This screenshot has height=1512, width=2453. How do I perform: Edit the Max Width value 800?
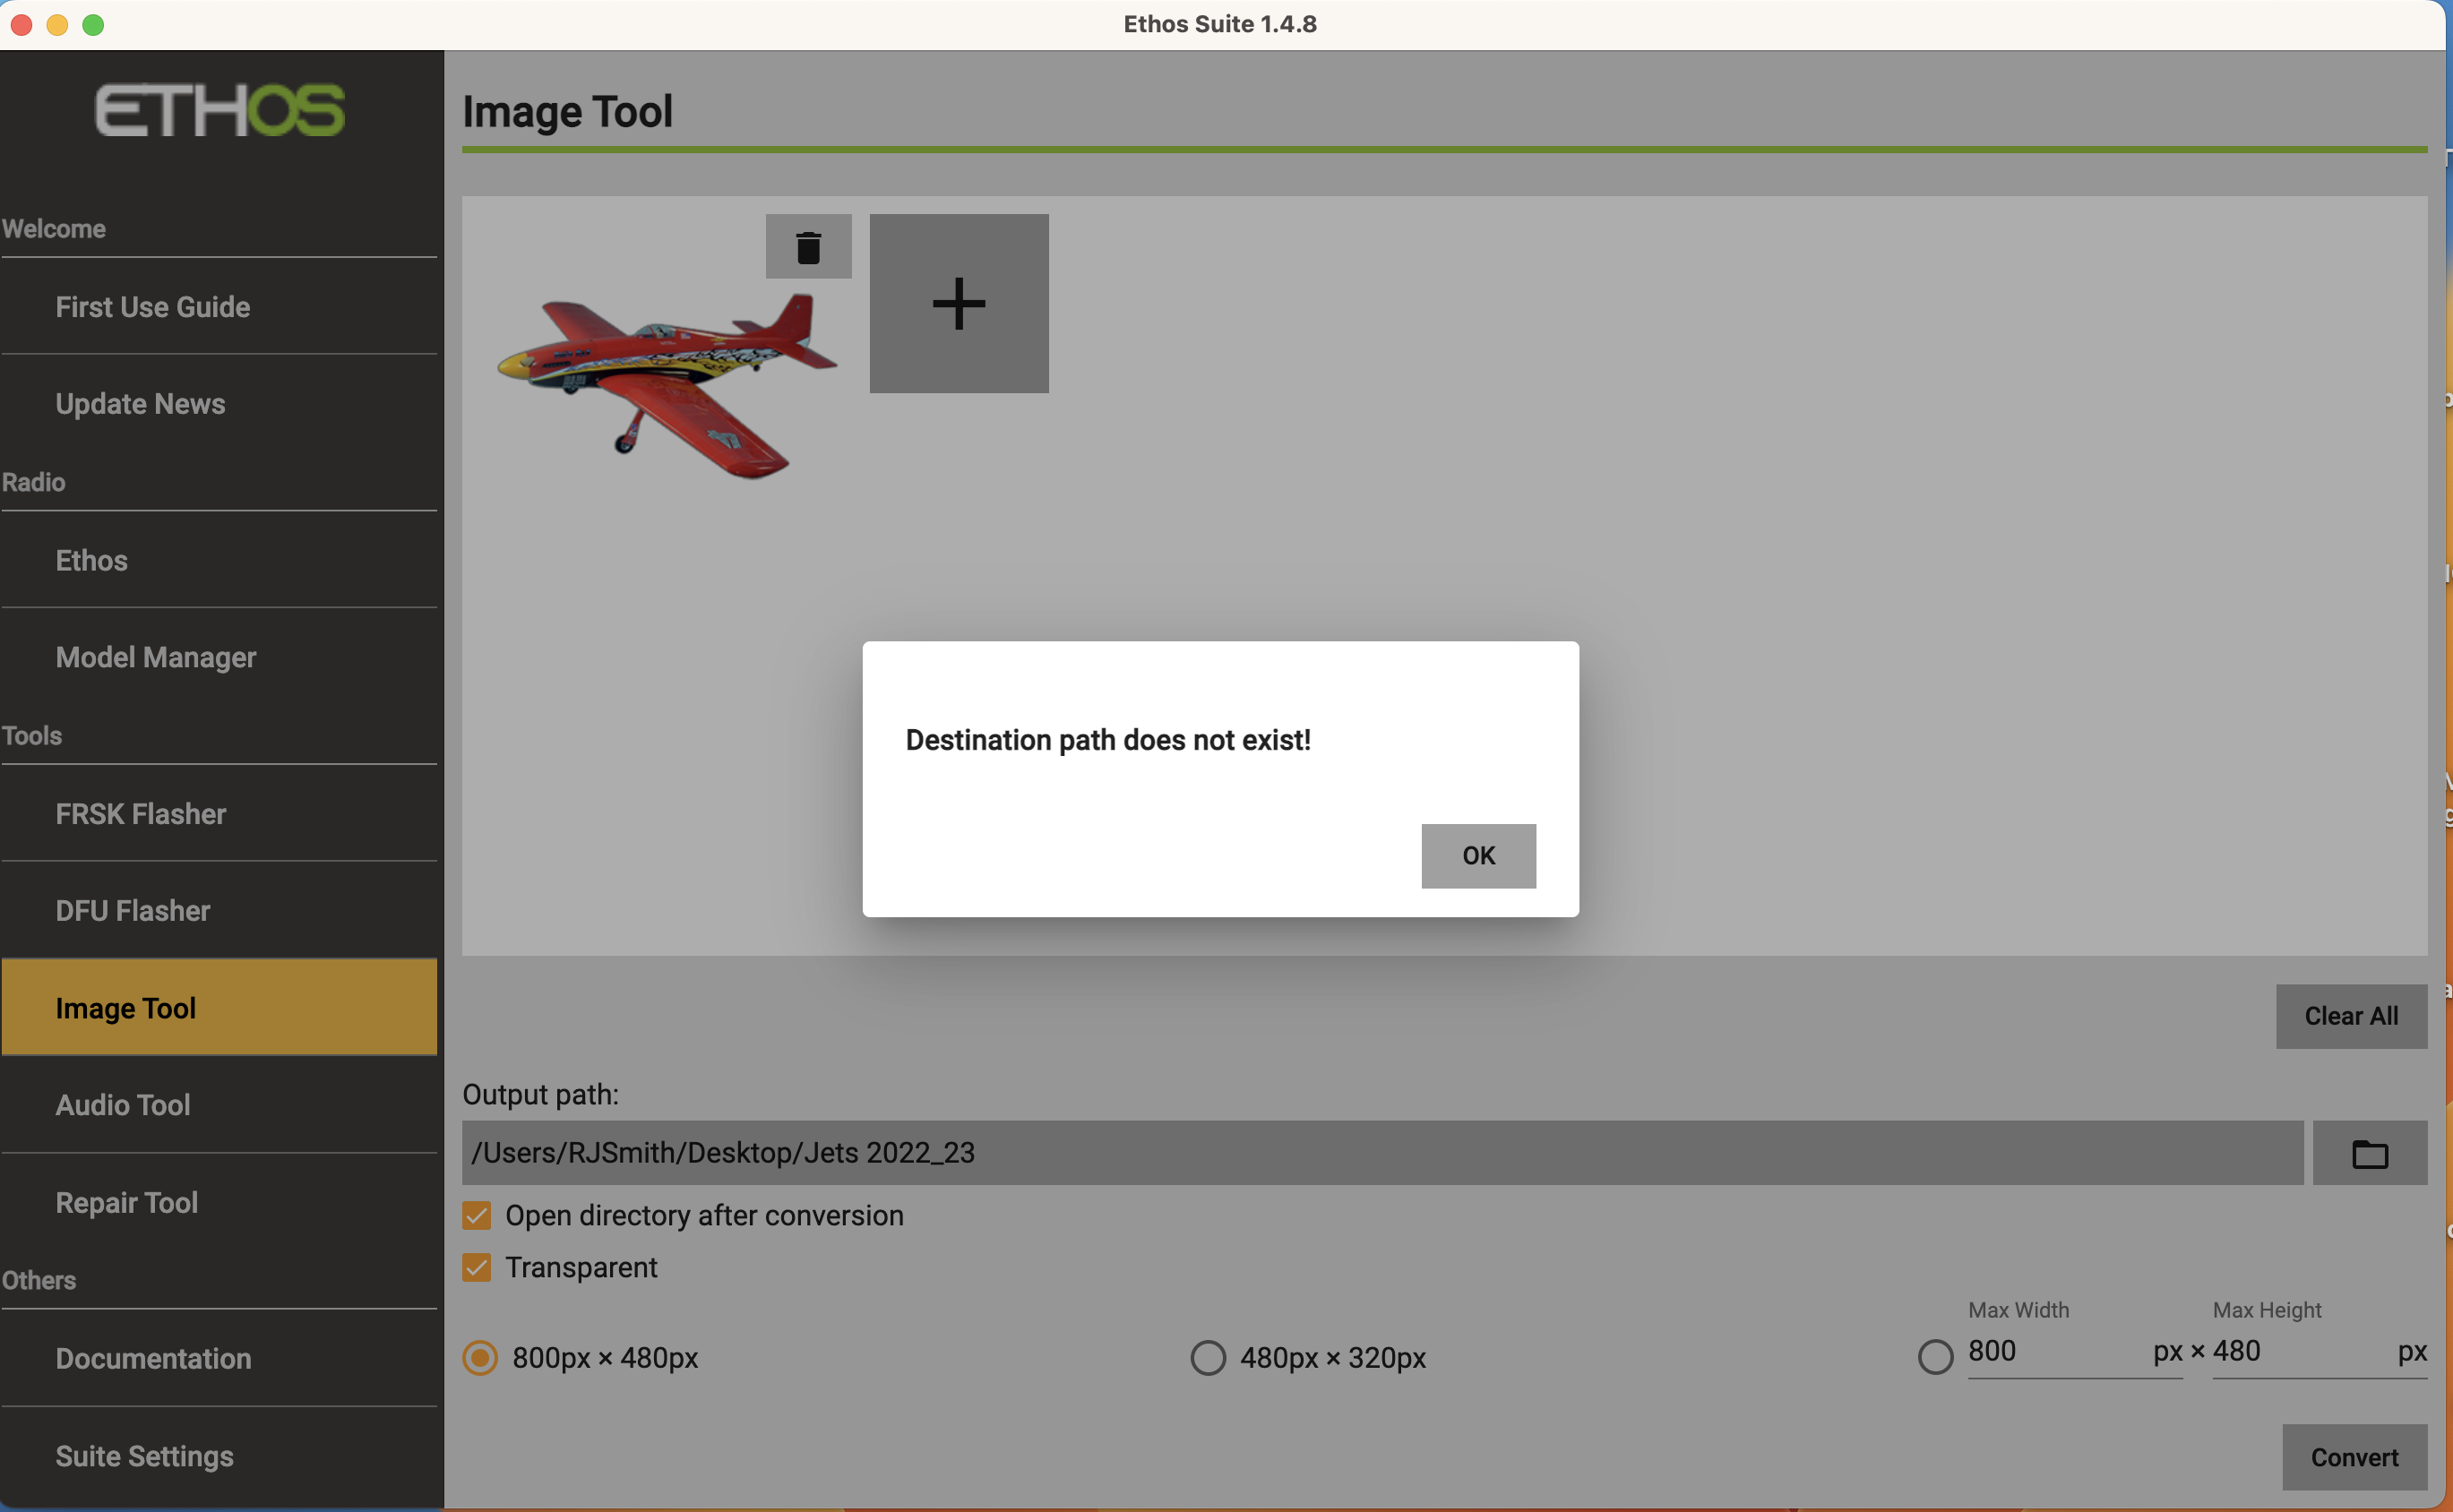coord(2070,1352)
